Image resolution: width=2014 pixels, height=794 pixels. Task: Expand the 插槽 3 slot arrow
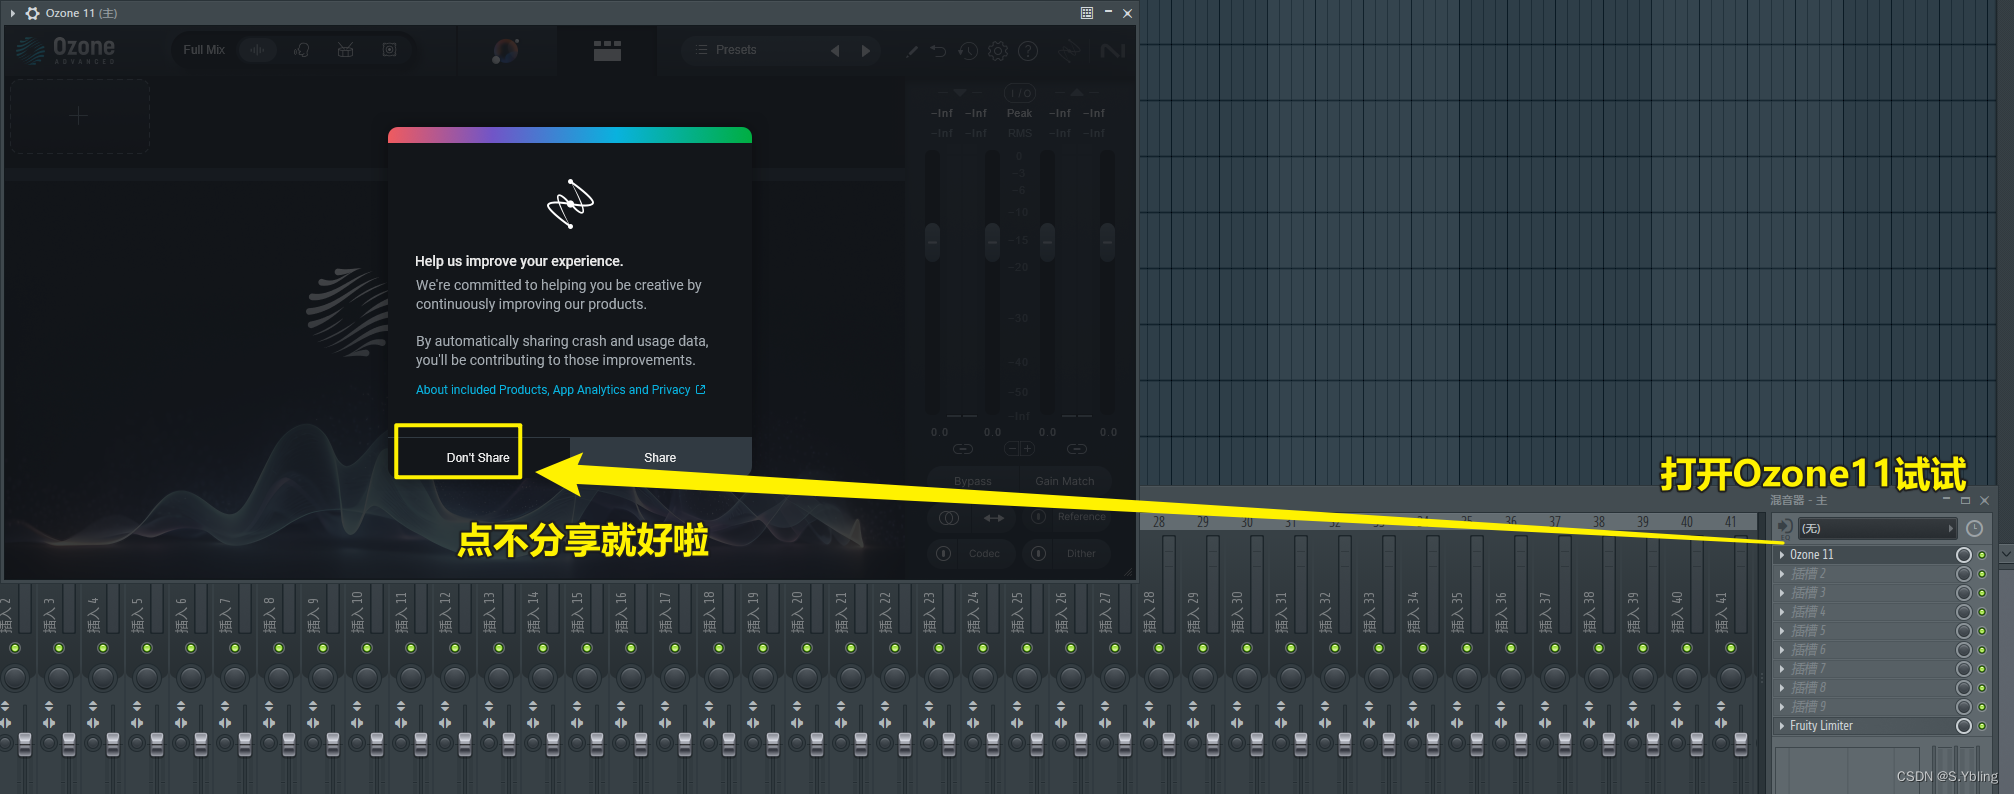[x=1782, y=593]
